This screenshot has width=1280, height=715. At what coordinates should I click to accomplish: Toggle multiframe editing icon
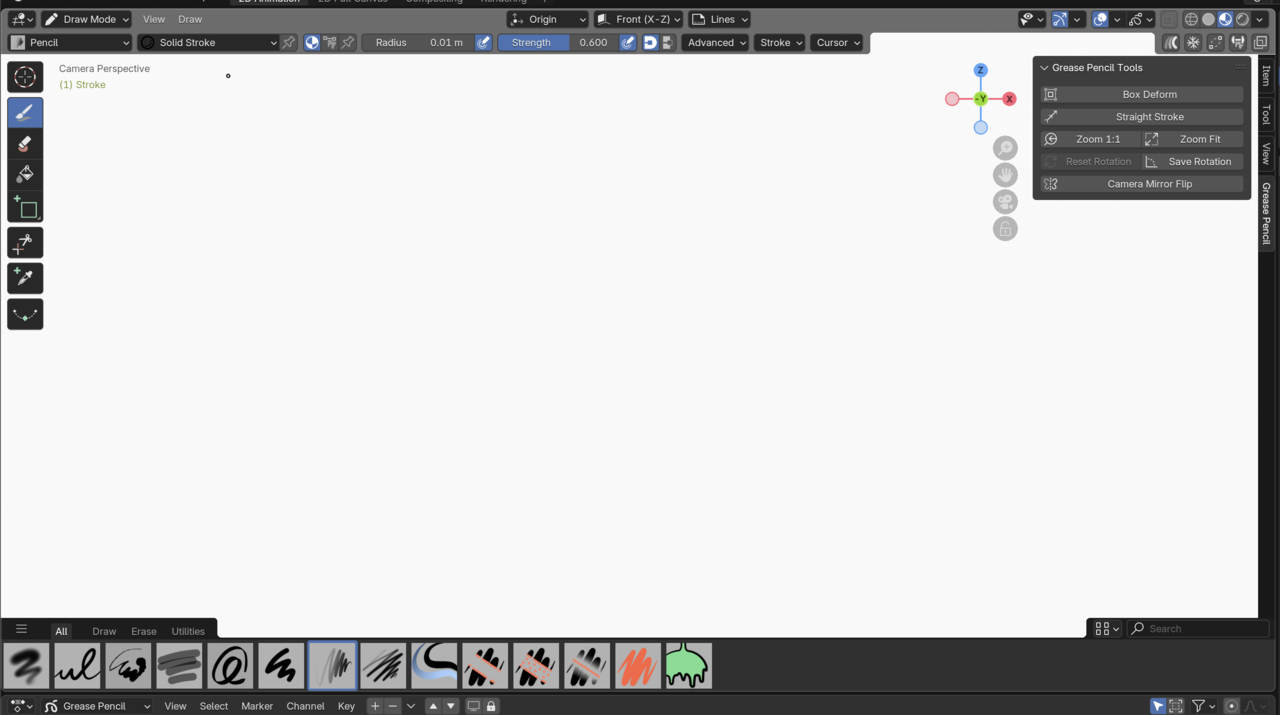(x=1215, y=43)
